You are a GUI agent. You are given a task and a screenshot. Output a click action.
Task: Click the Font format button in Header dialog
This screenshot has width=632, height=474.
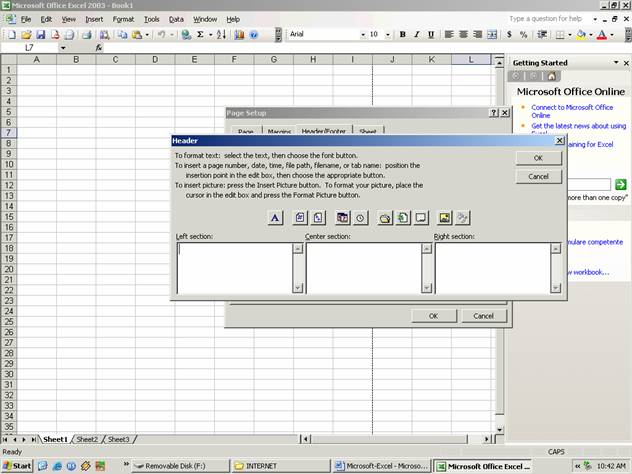[x=275, y=218]
